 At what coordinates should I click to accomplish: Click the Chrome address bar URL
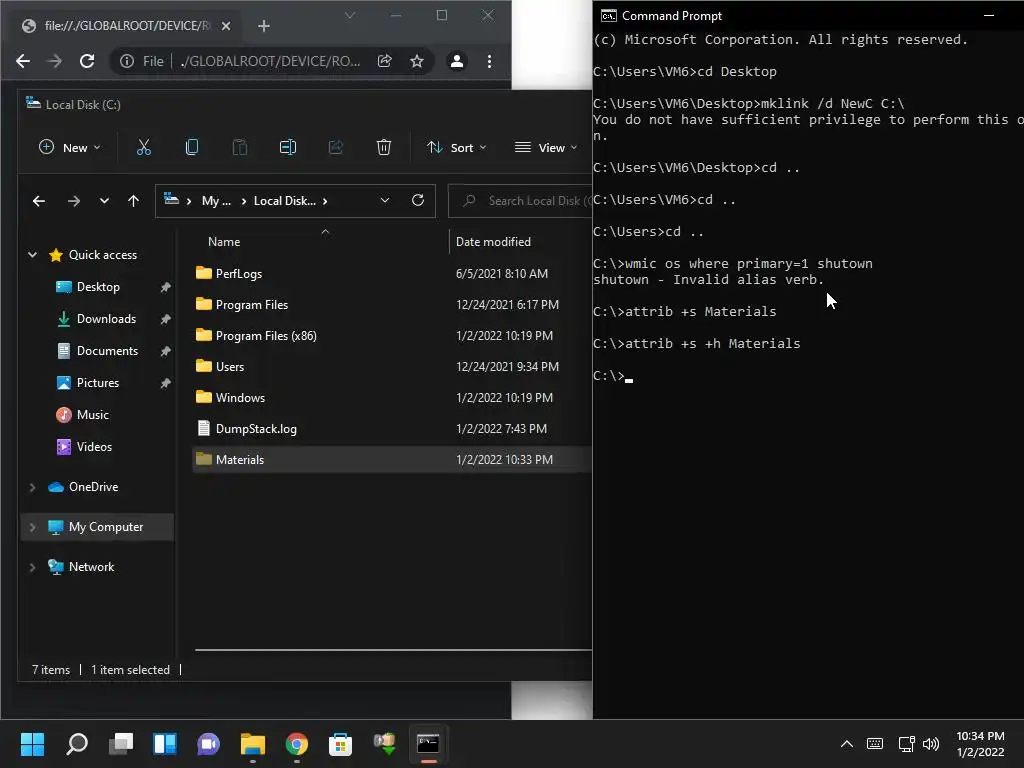(270, 61)
